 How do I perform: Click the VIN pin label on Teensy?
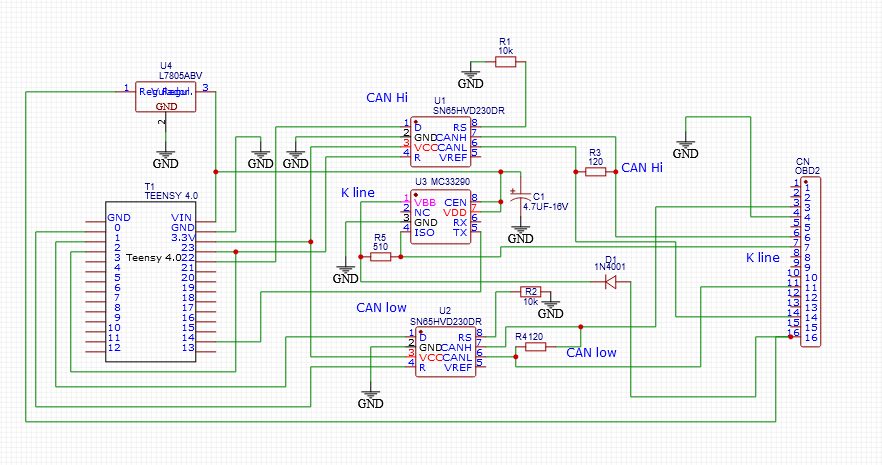181,217
